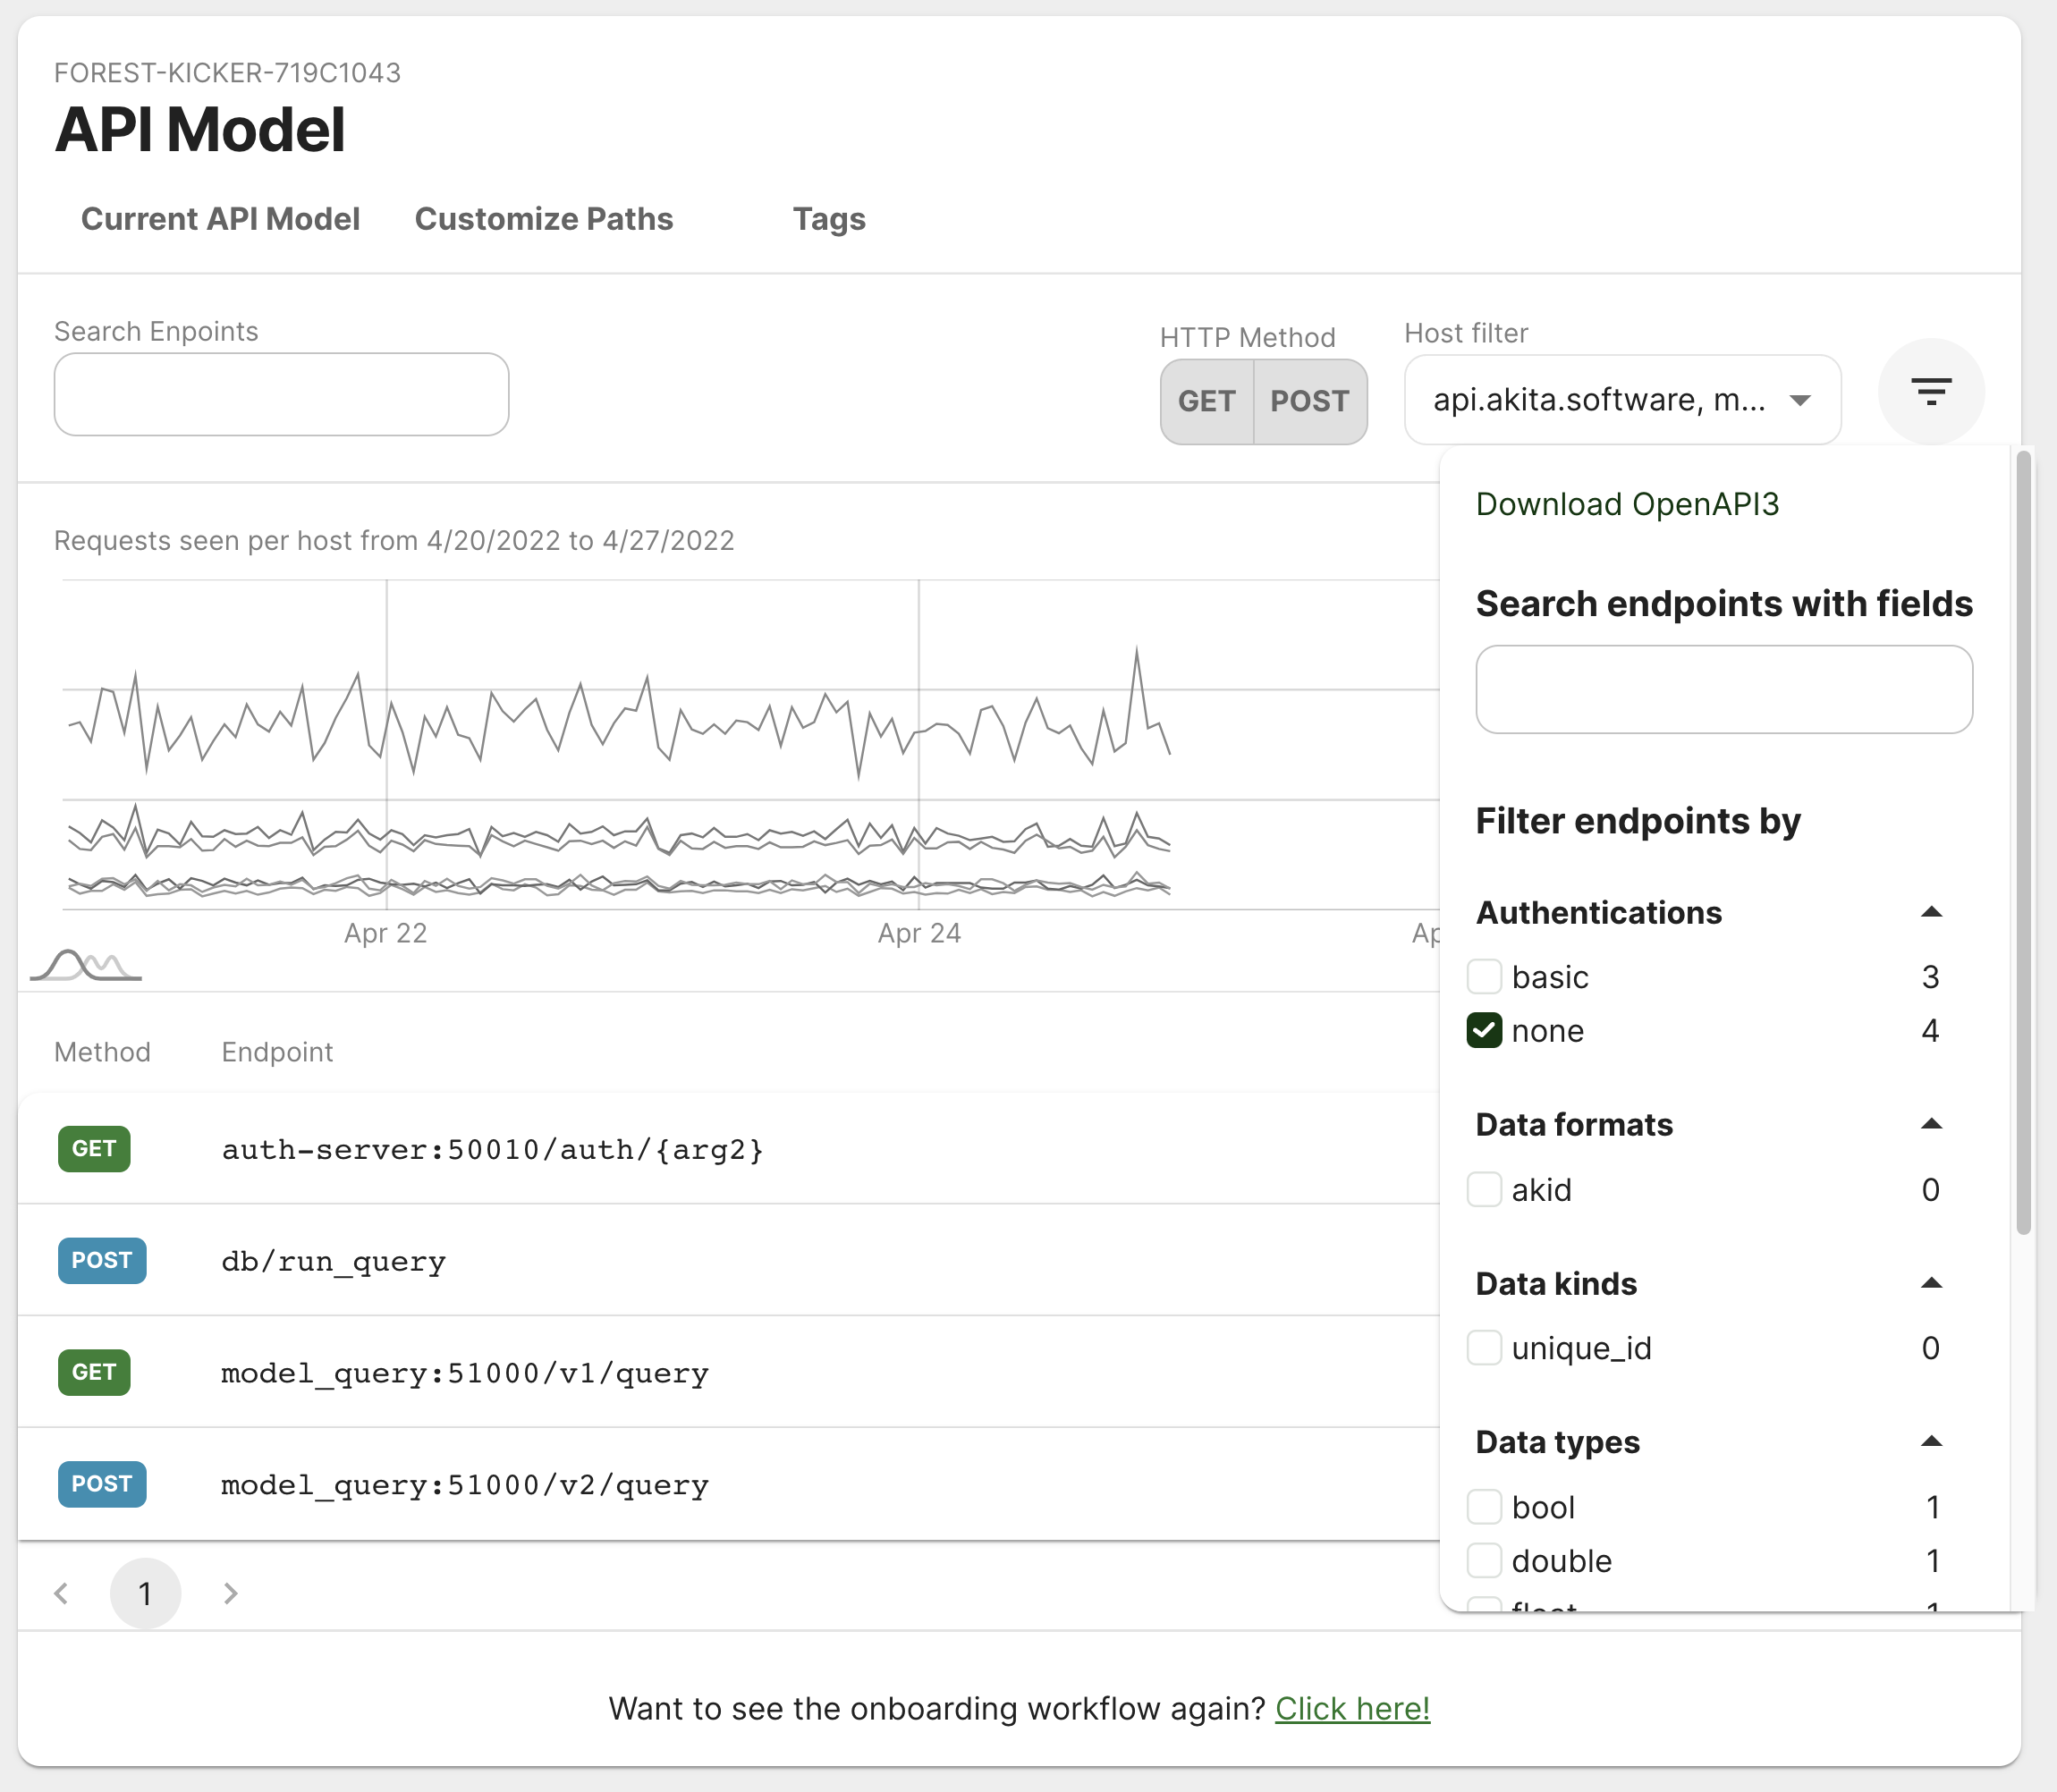Go to next page arrow
The width and height of the screenshot is (2057, 1792).
(x=230, y=1593)
